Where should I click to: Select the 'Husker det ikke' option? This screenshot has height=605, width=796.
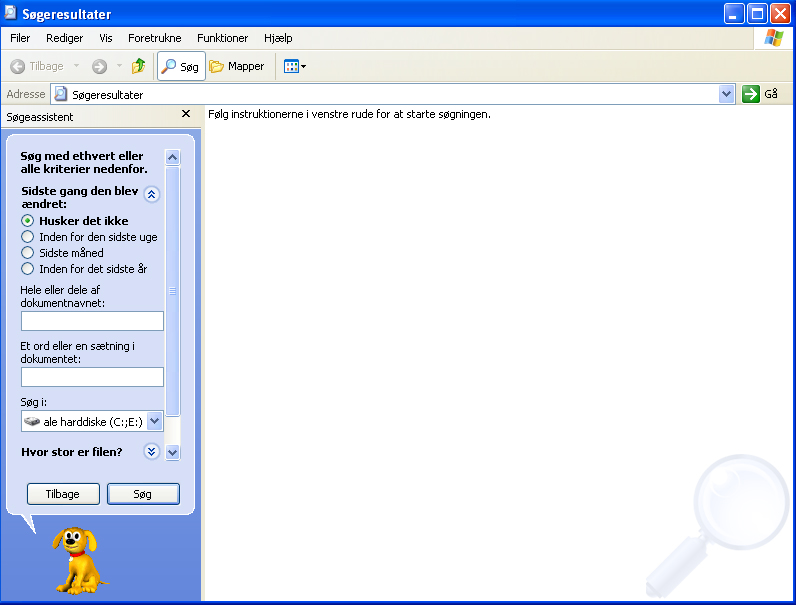pos(28,221)
